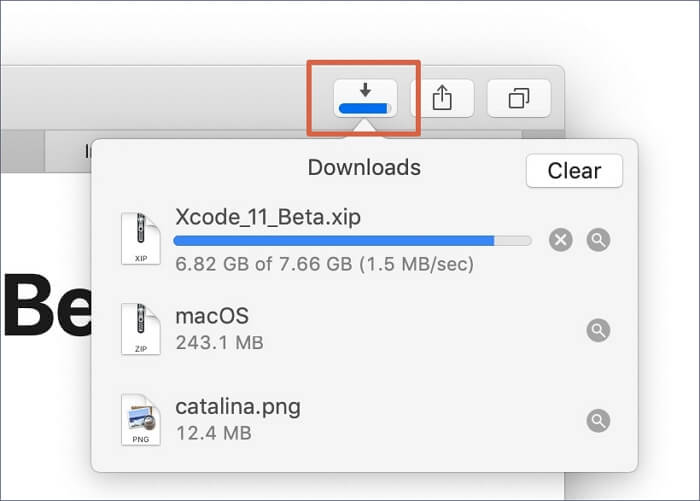700x501 pixels.
Task: Select the macOS download entry name
Action: pyautogui.click(x=211, y=316)
